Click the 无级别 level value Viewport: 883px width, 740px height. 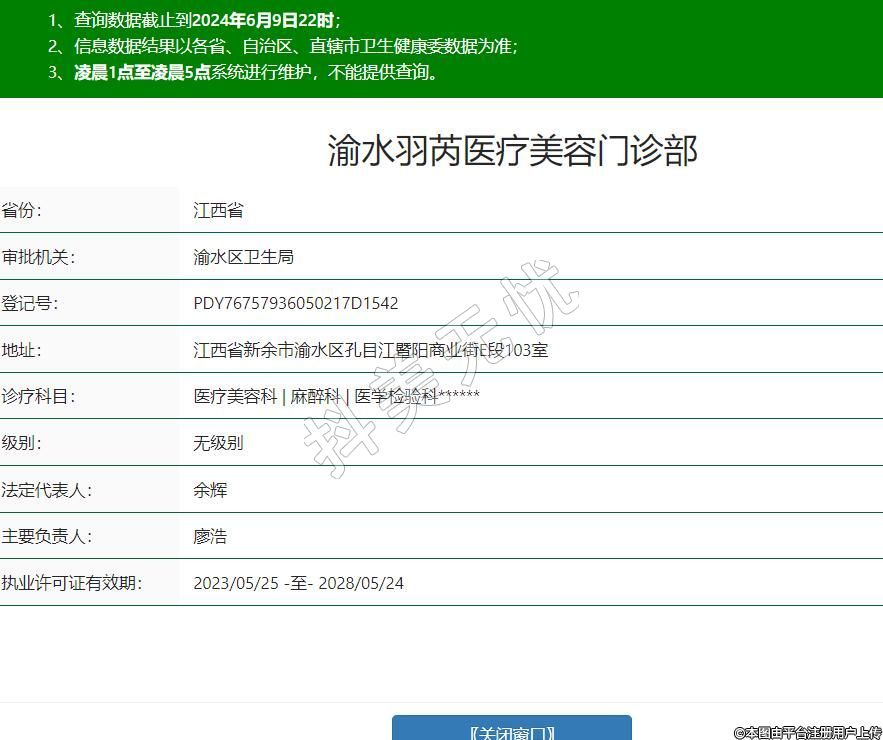[218, 443]
